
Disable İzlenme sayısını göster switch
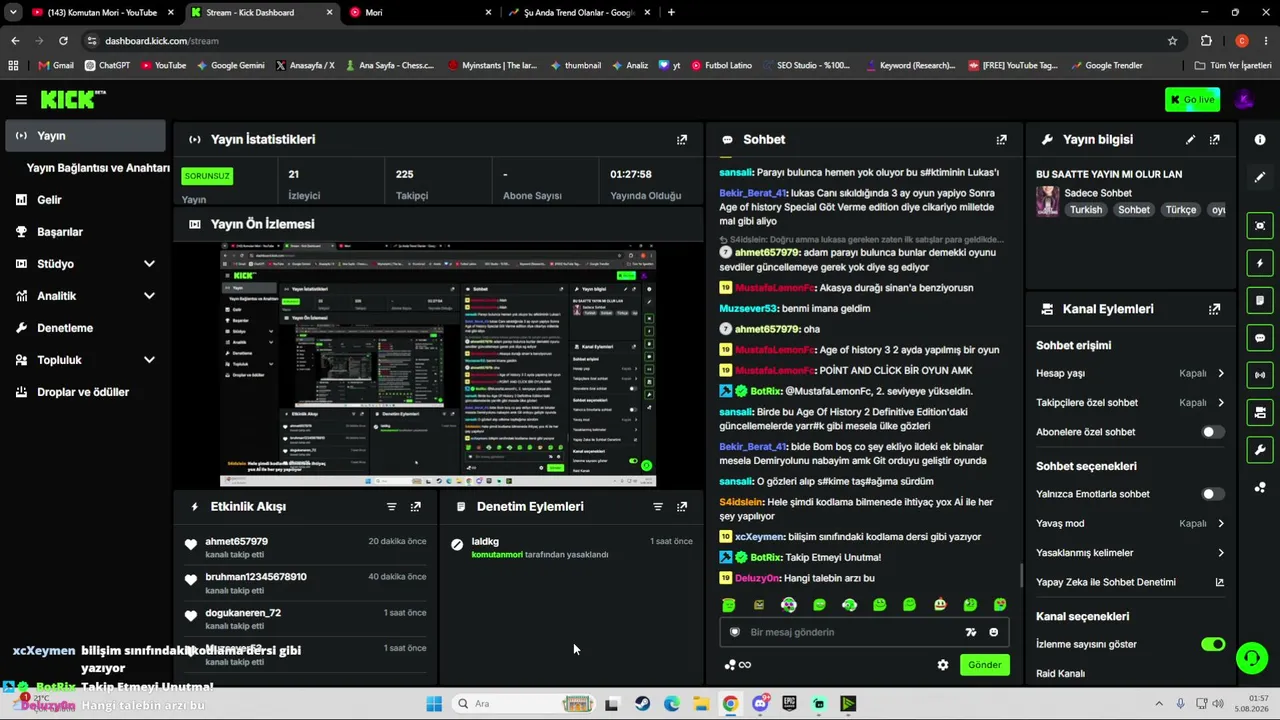(x=1212, y=644)
